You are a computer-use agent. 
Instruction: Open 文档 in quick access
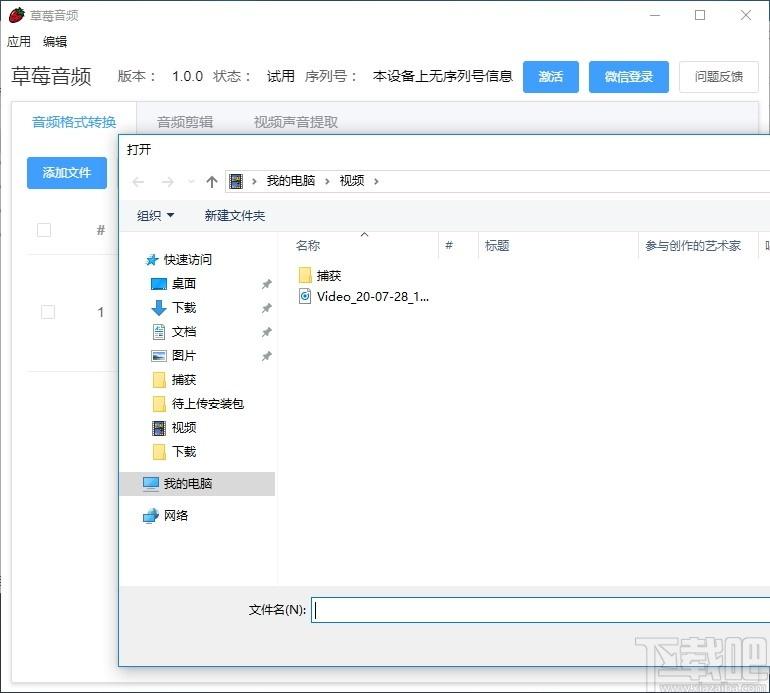coord(184,332)
